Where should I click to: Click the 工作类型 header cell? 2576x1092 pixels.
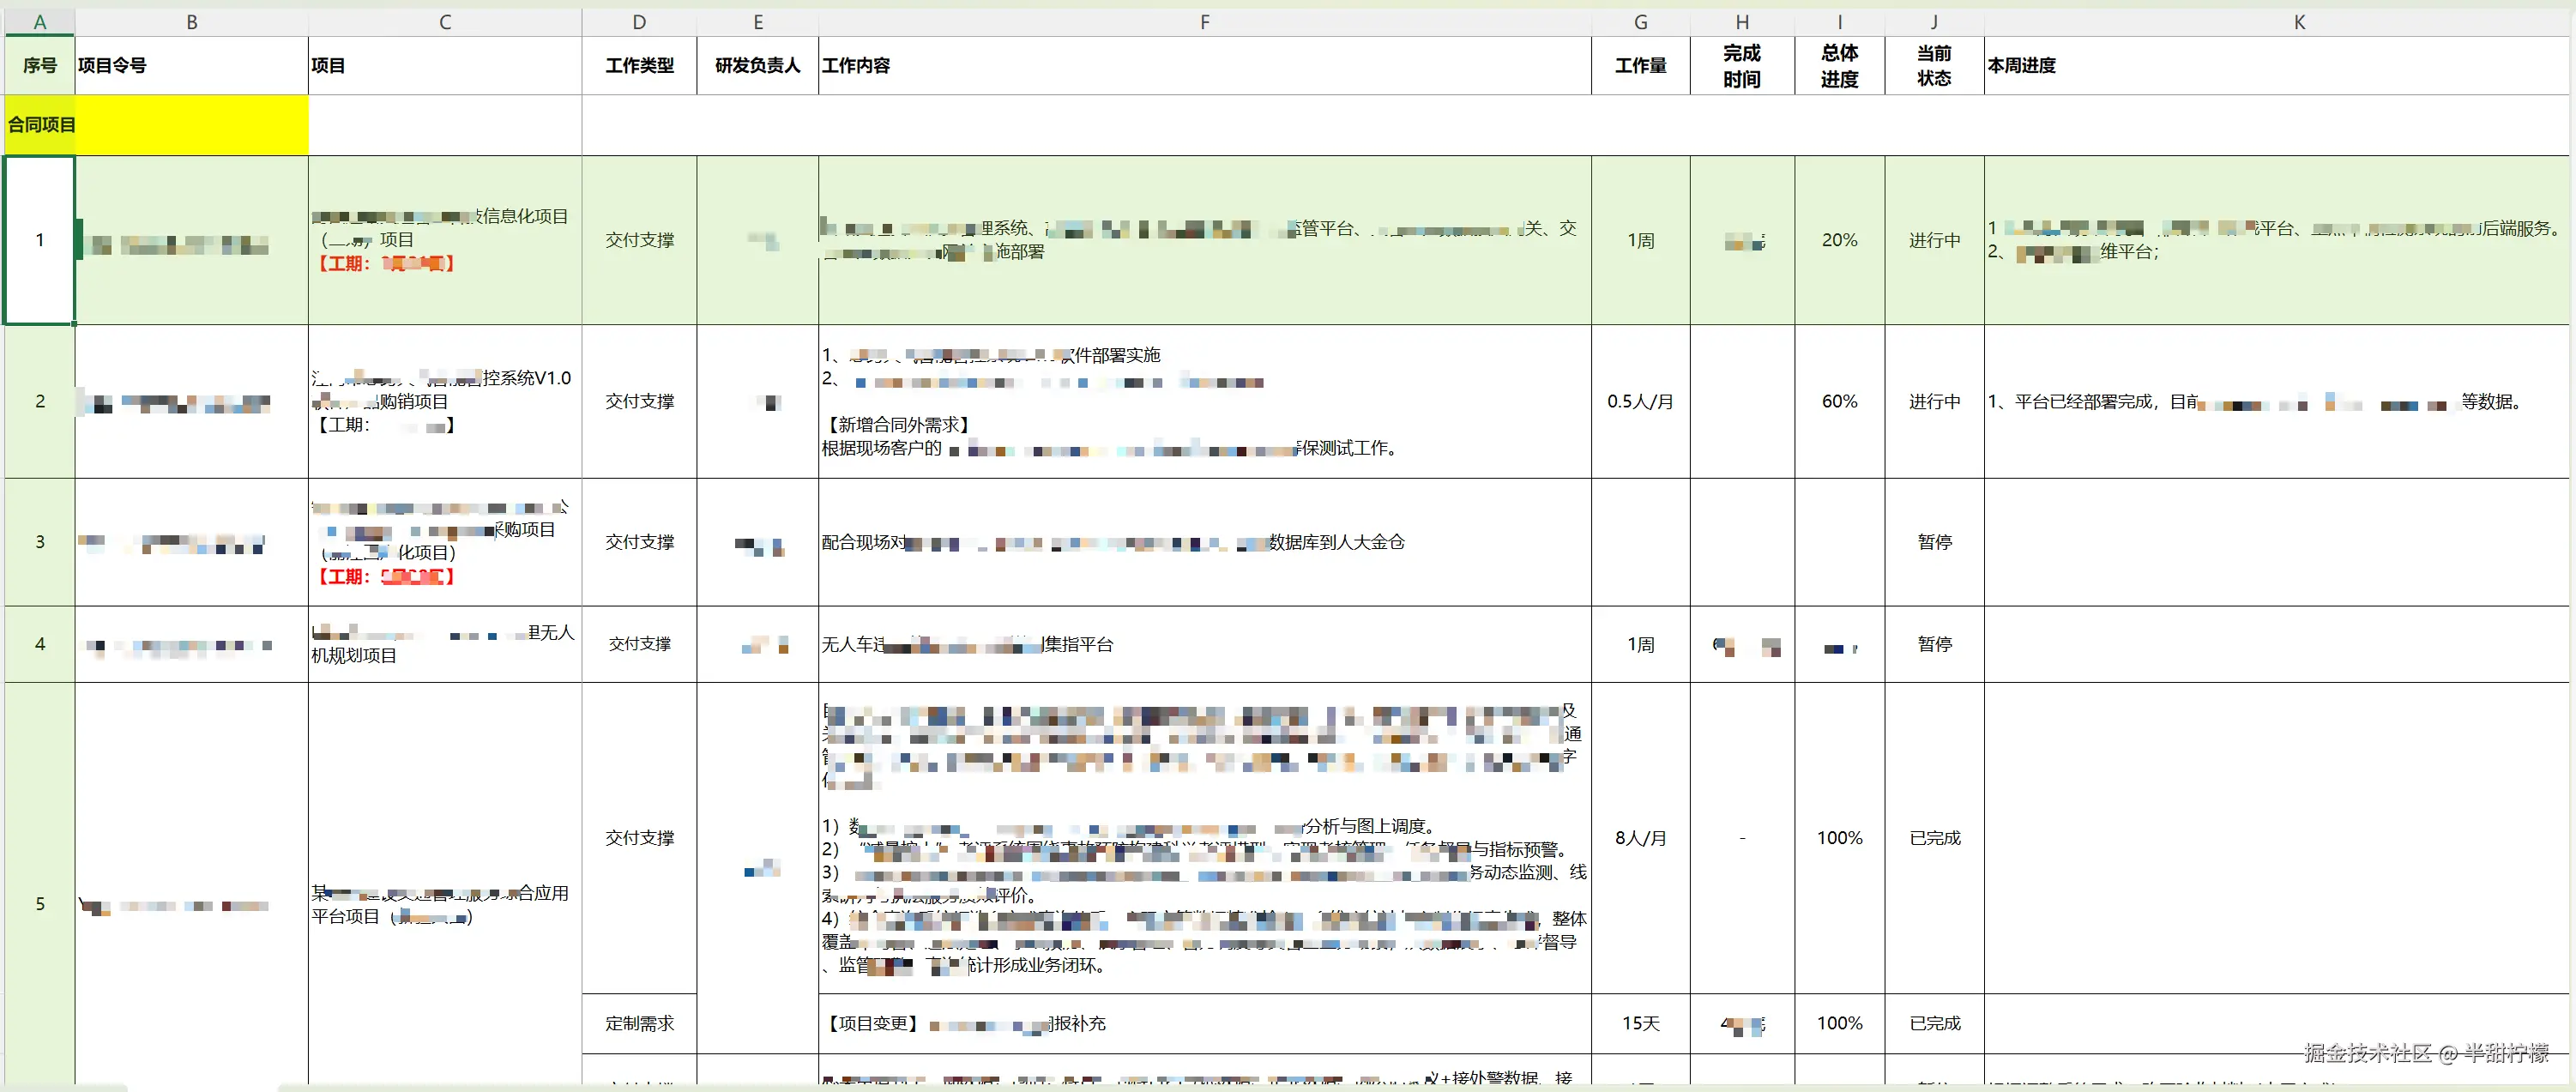[x=639, y=66]
